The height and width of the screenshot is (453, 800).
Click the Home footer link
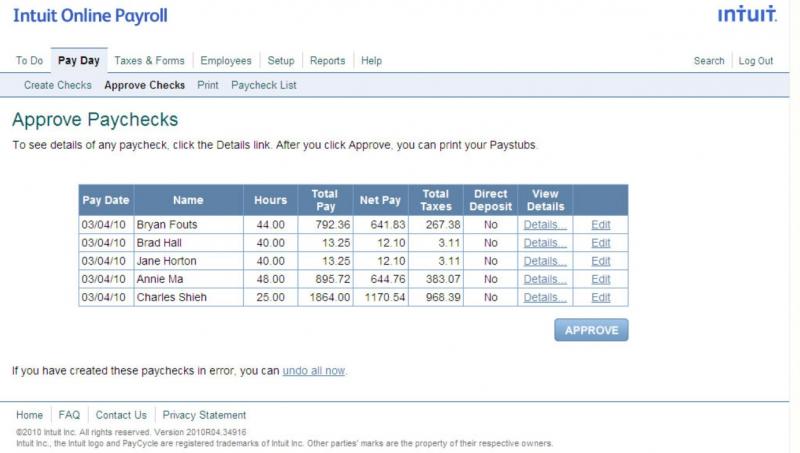(30, 415)
